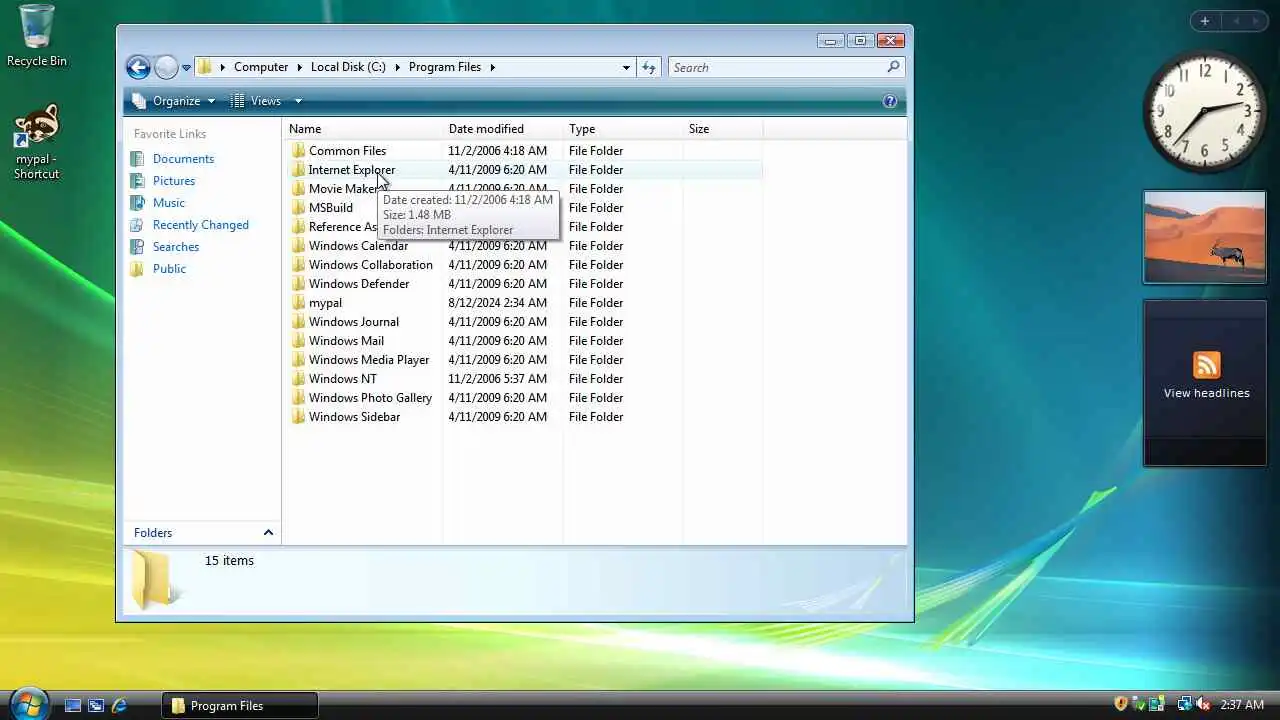Go back with the blue Back arrow
This screenshot has height=720, width=1280.
click(x=138, y=67)
